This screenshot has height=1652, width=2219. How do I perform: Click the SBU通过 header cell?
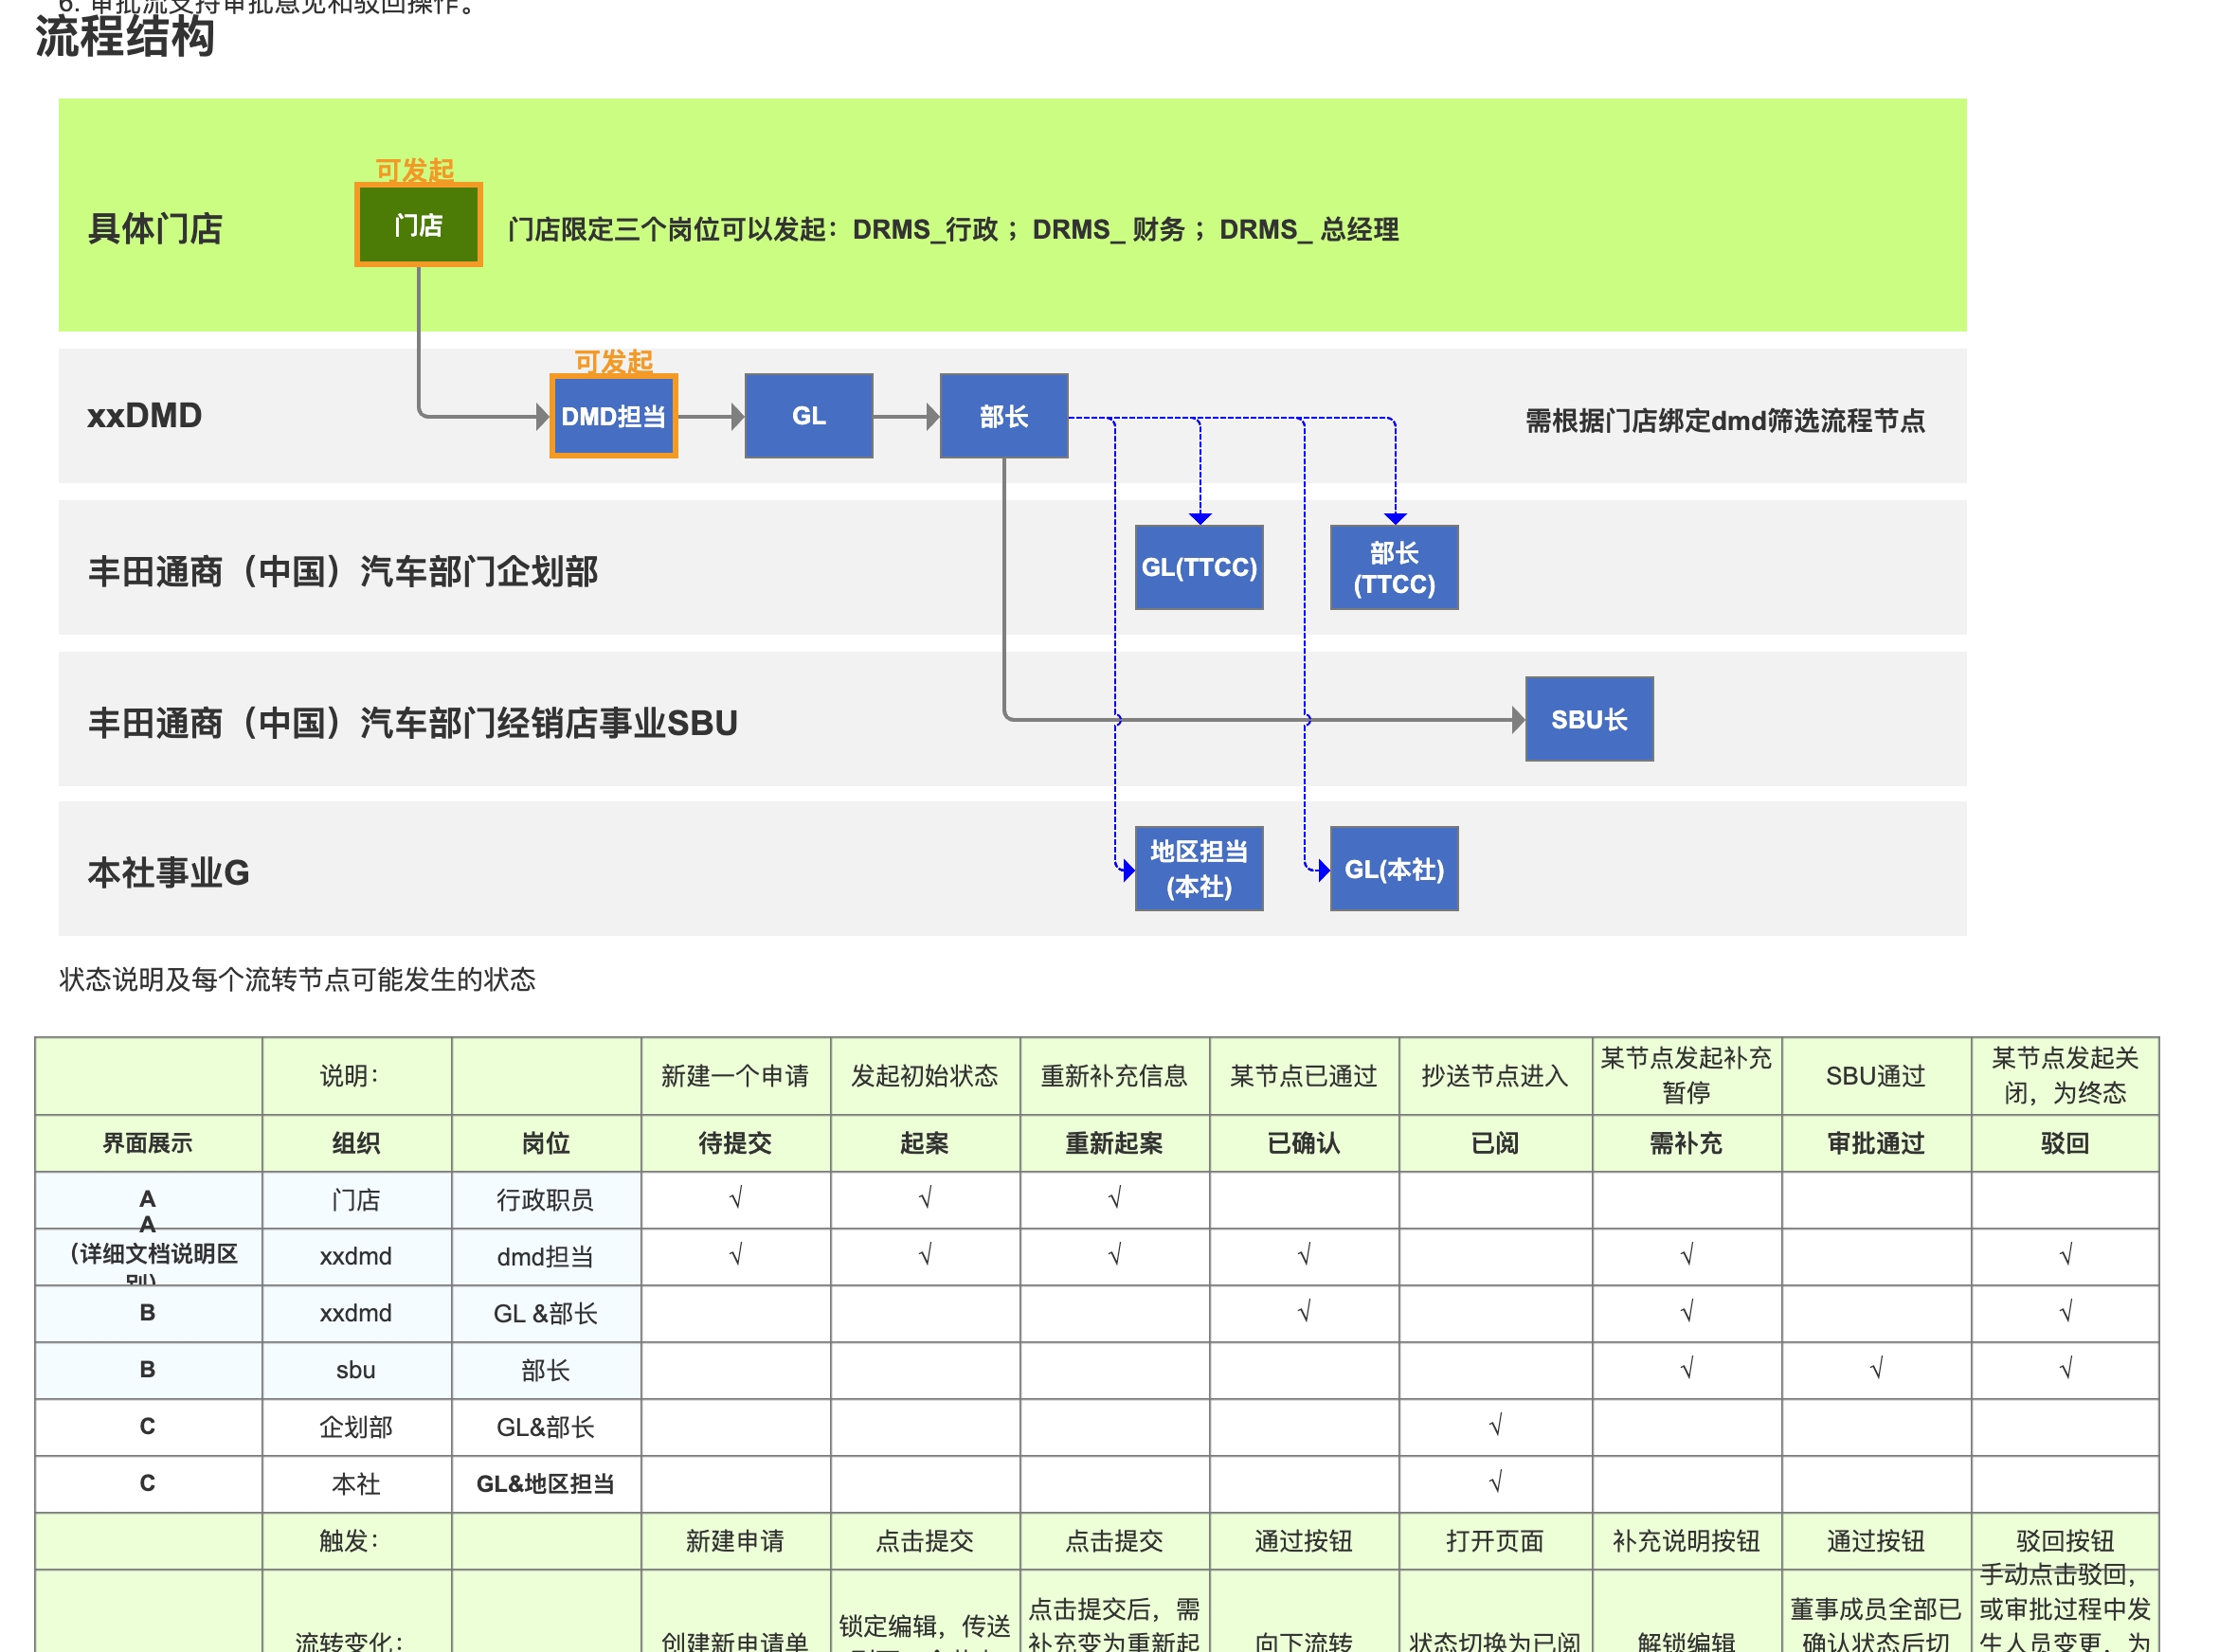(1875, 1076)
